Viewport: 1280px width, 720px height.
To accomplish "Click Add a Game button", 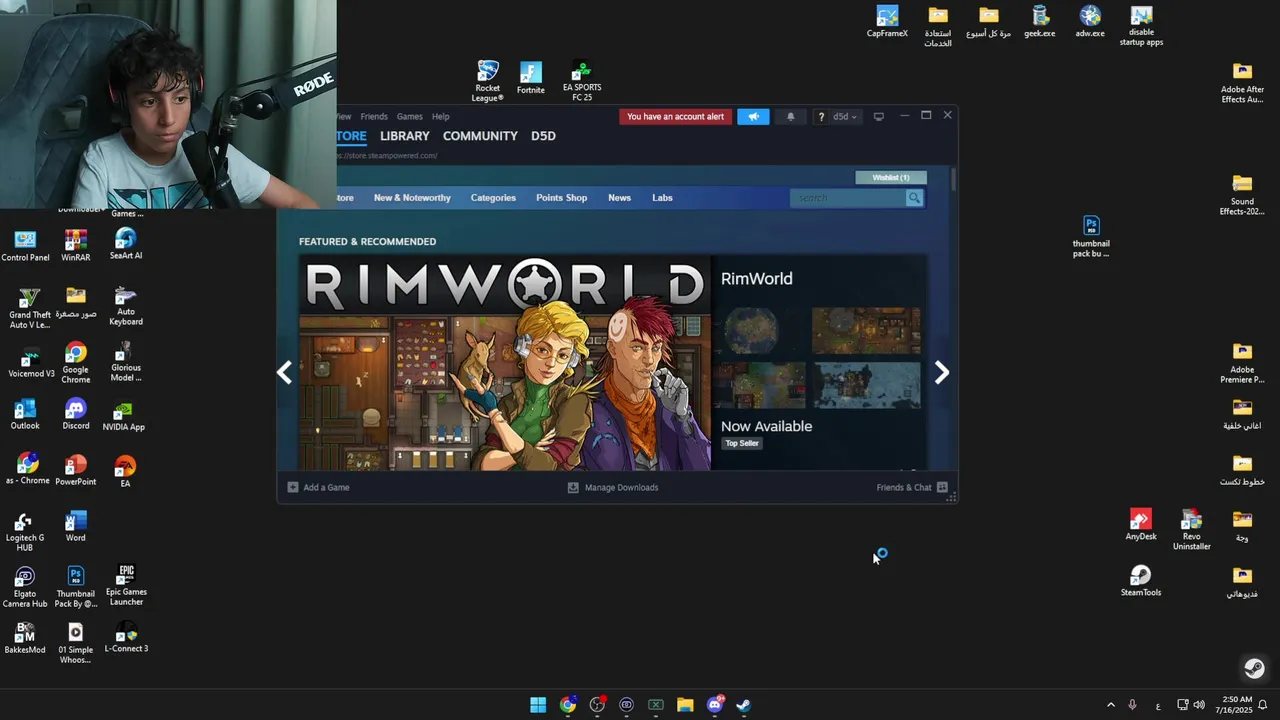I will [x=318, y=488].
